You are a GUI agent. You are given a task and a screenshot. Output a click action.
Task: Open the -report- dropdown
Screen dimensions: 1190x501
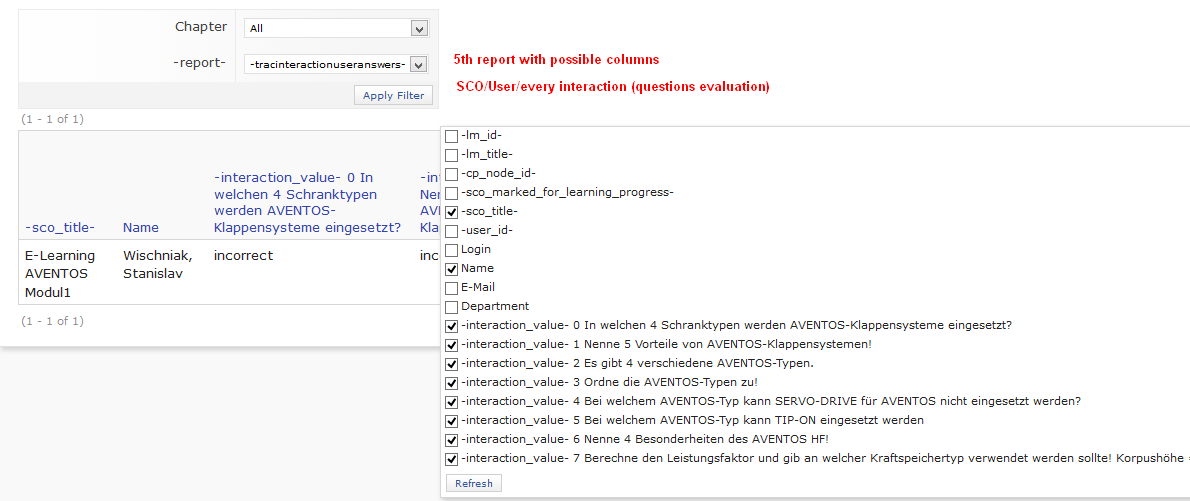coord(336,64)
